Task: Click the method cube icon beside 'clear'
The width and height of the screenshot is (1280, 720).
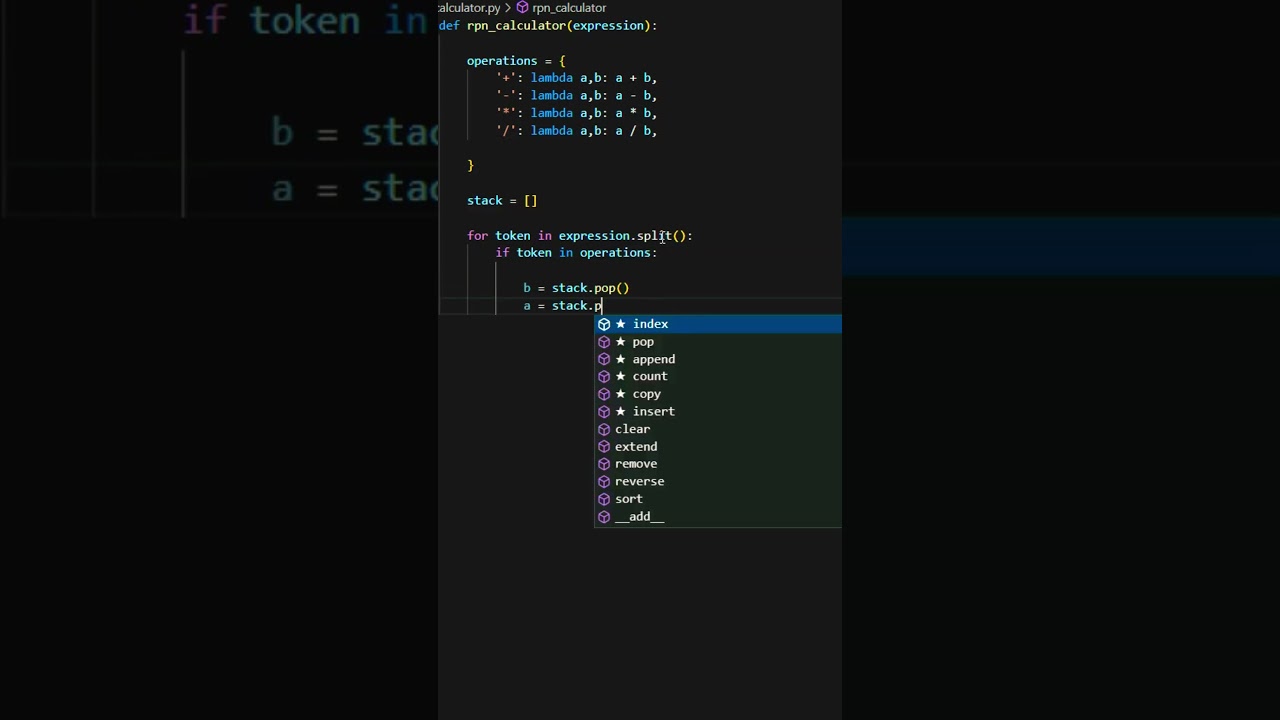Action: [604, 429]
